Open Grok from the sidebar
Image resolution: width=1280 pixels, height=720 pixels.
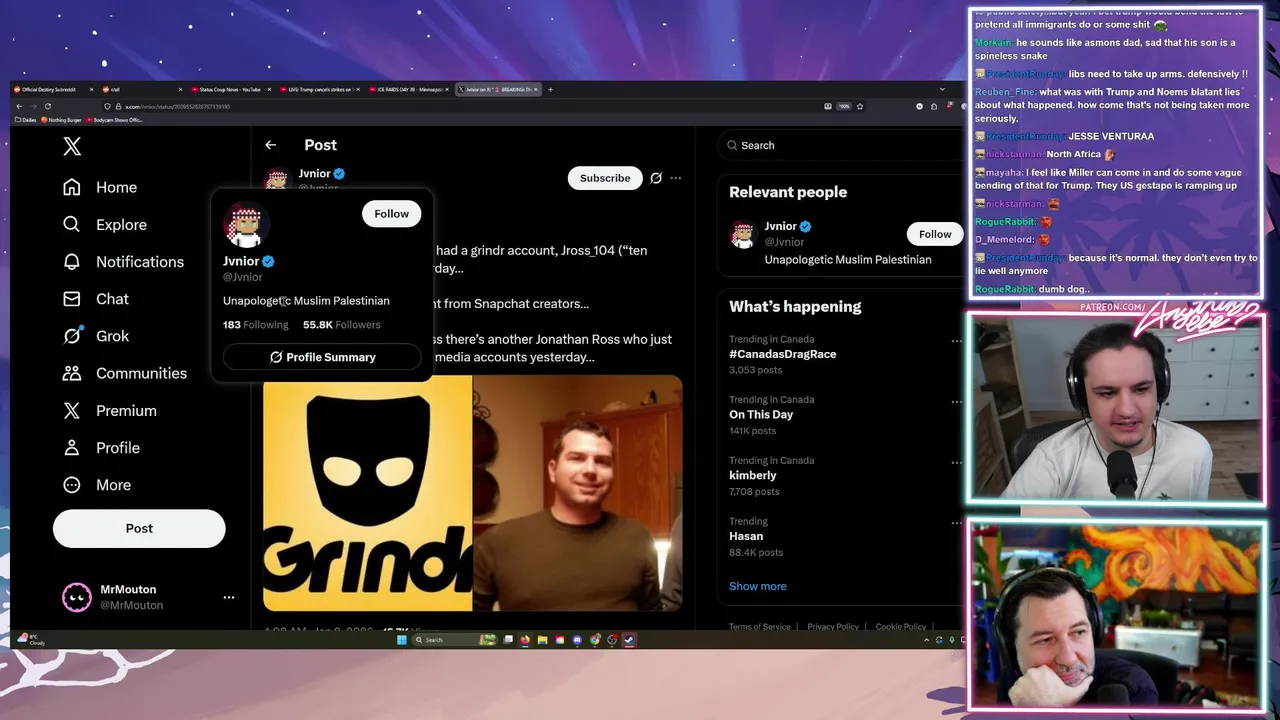pos(96,336)
